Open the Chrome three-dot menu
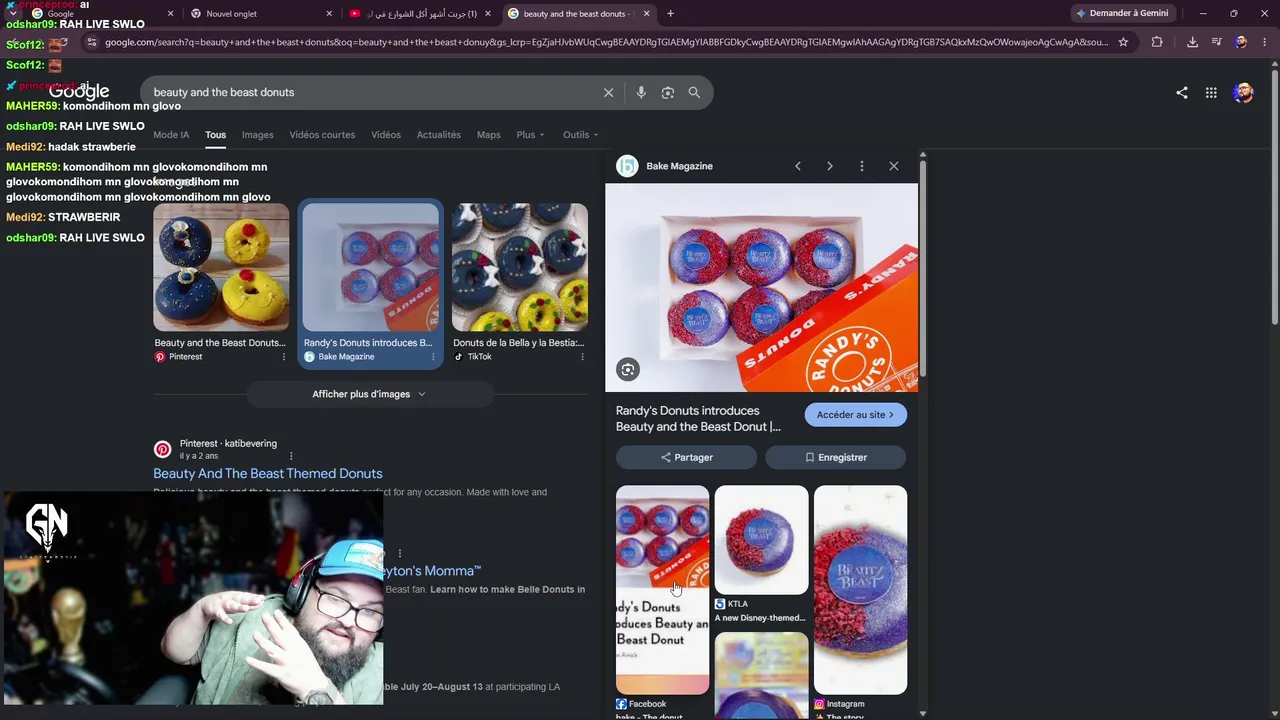This screenshot has height=720, width=1280. (1264, 42)
